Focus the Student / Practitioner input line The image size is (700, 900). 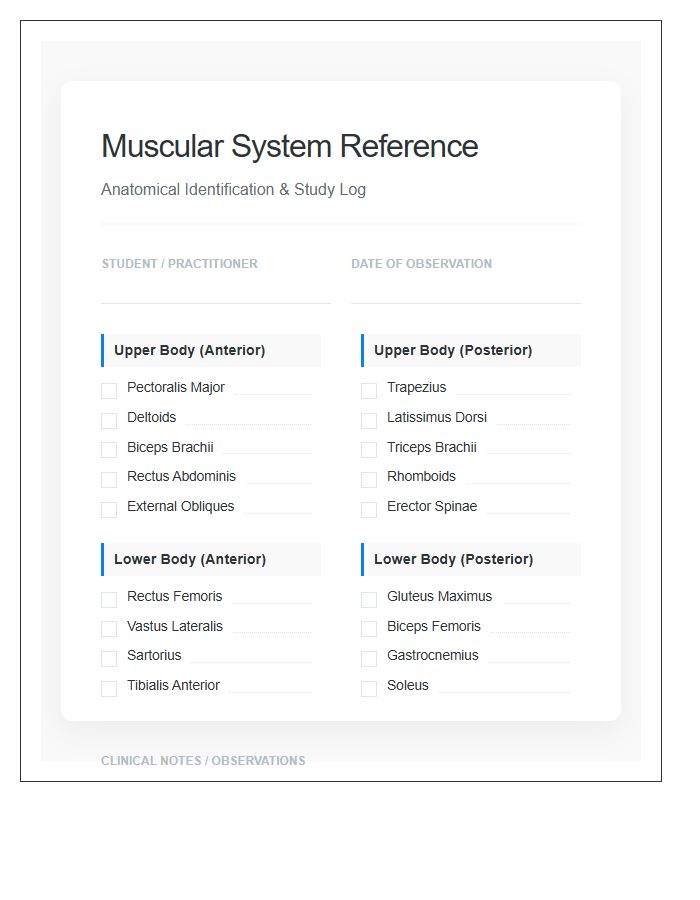pos(216,290)
